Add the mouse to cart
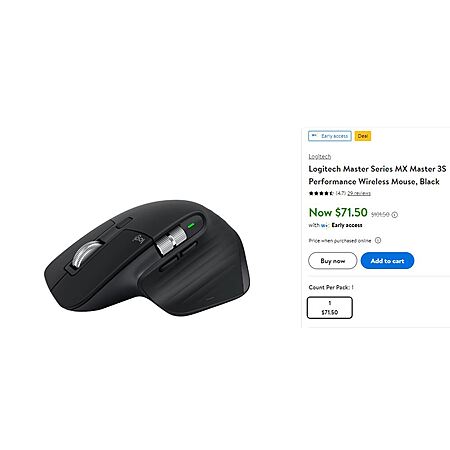The height and width of the screenshot is (450, 450). 387,261
